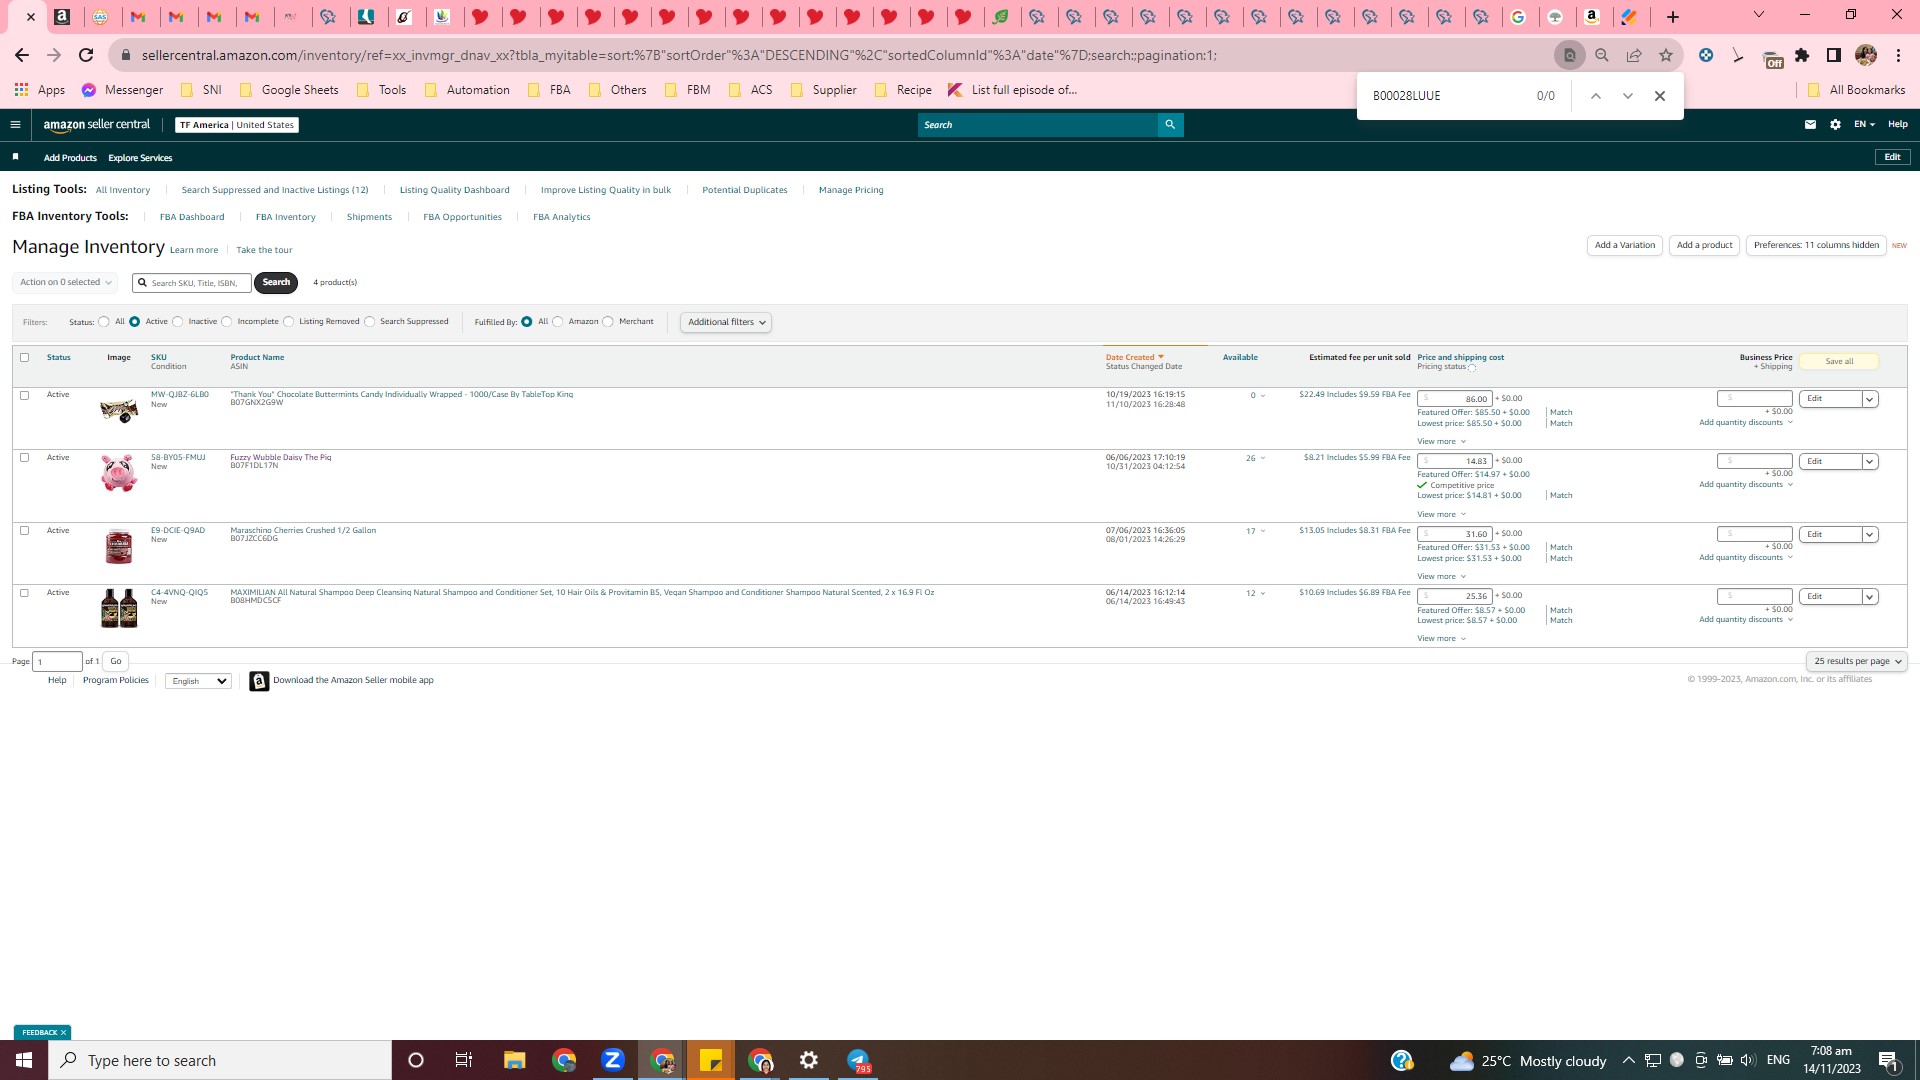Open a new browser tab

click(1673, 17)
